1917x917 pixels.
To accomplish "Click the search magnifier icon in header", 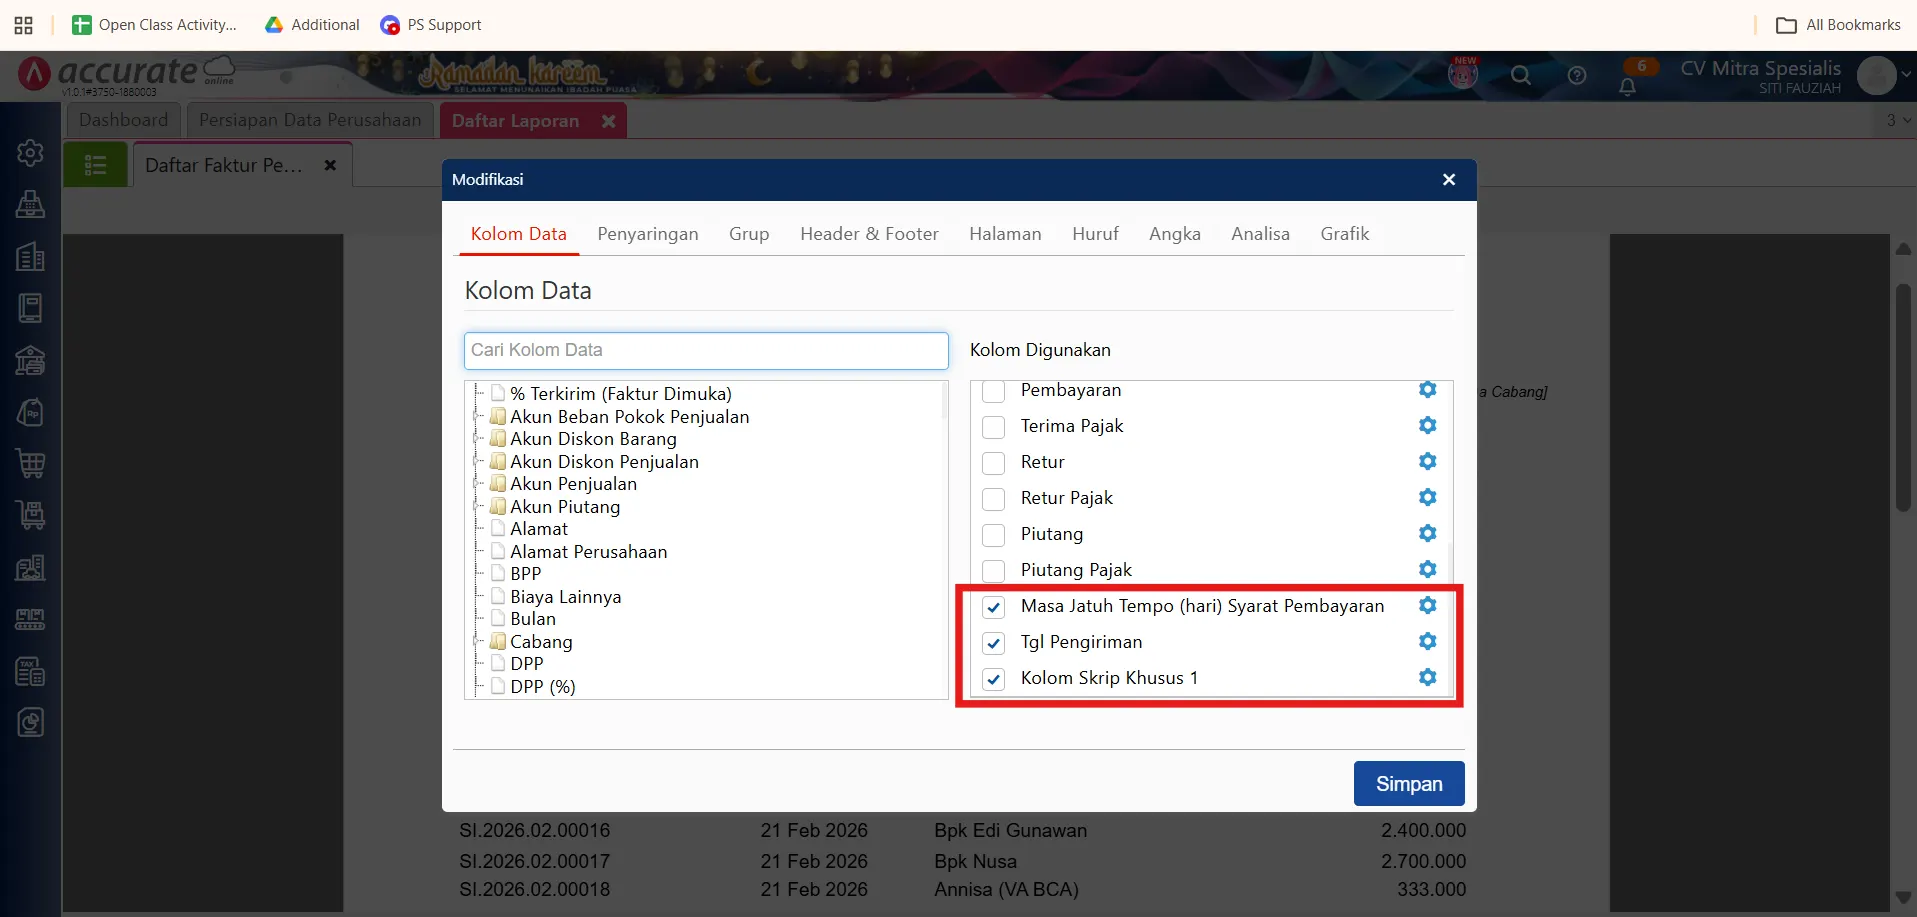I will (x=1520, y=76).
